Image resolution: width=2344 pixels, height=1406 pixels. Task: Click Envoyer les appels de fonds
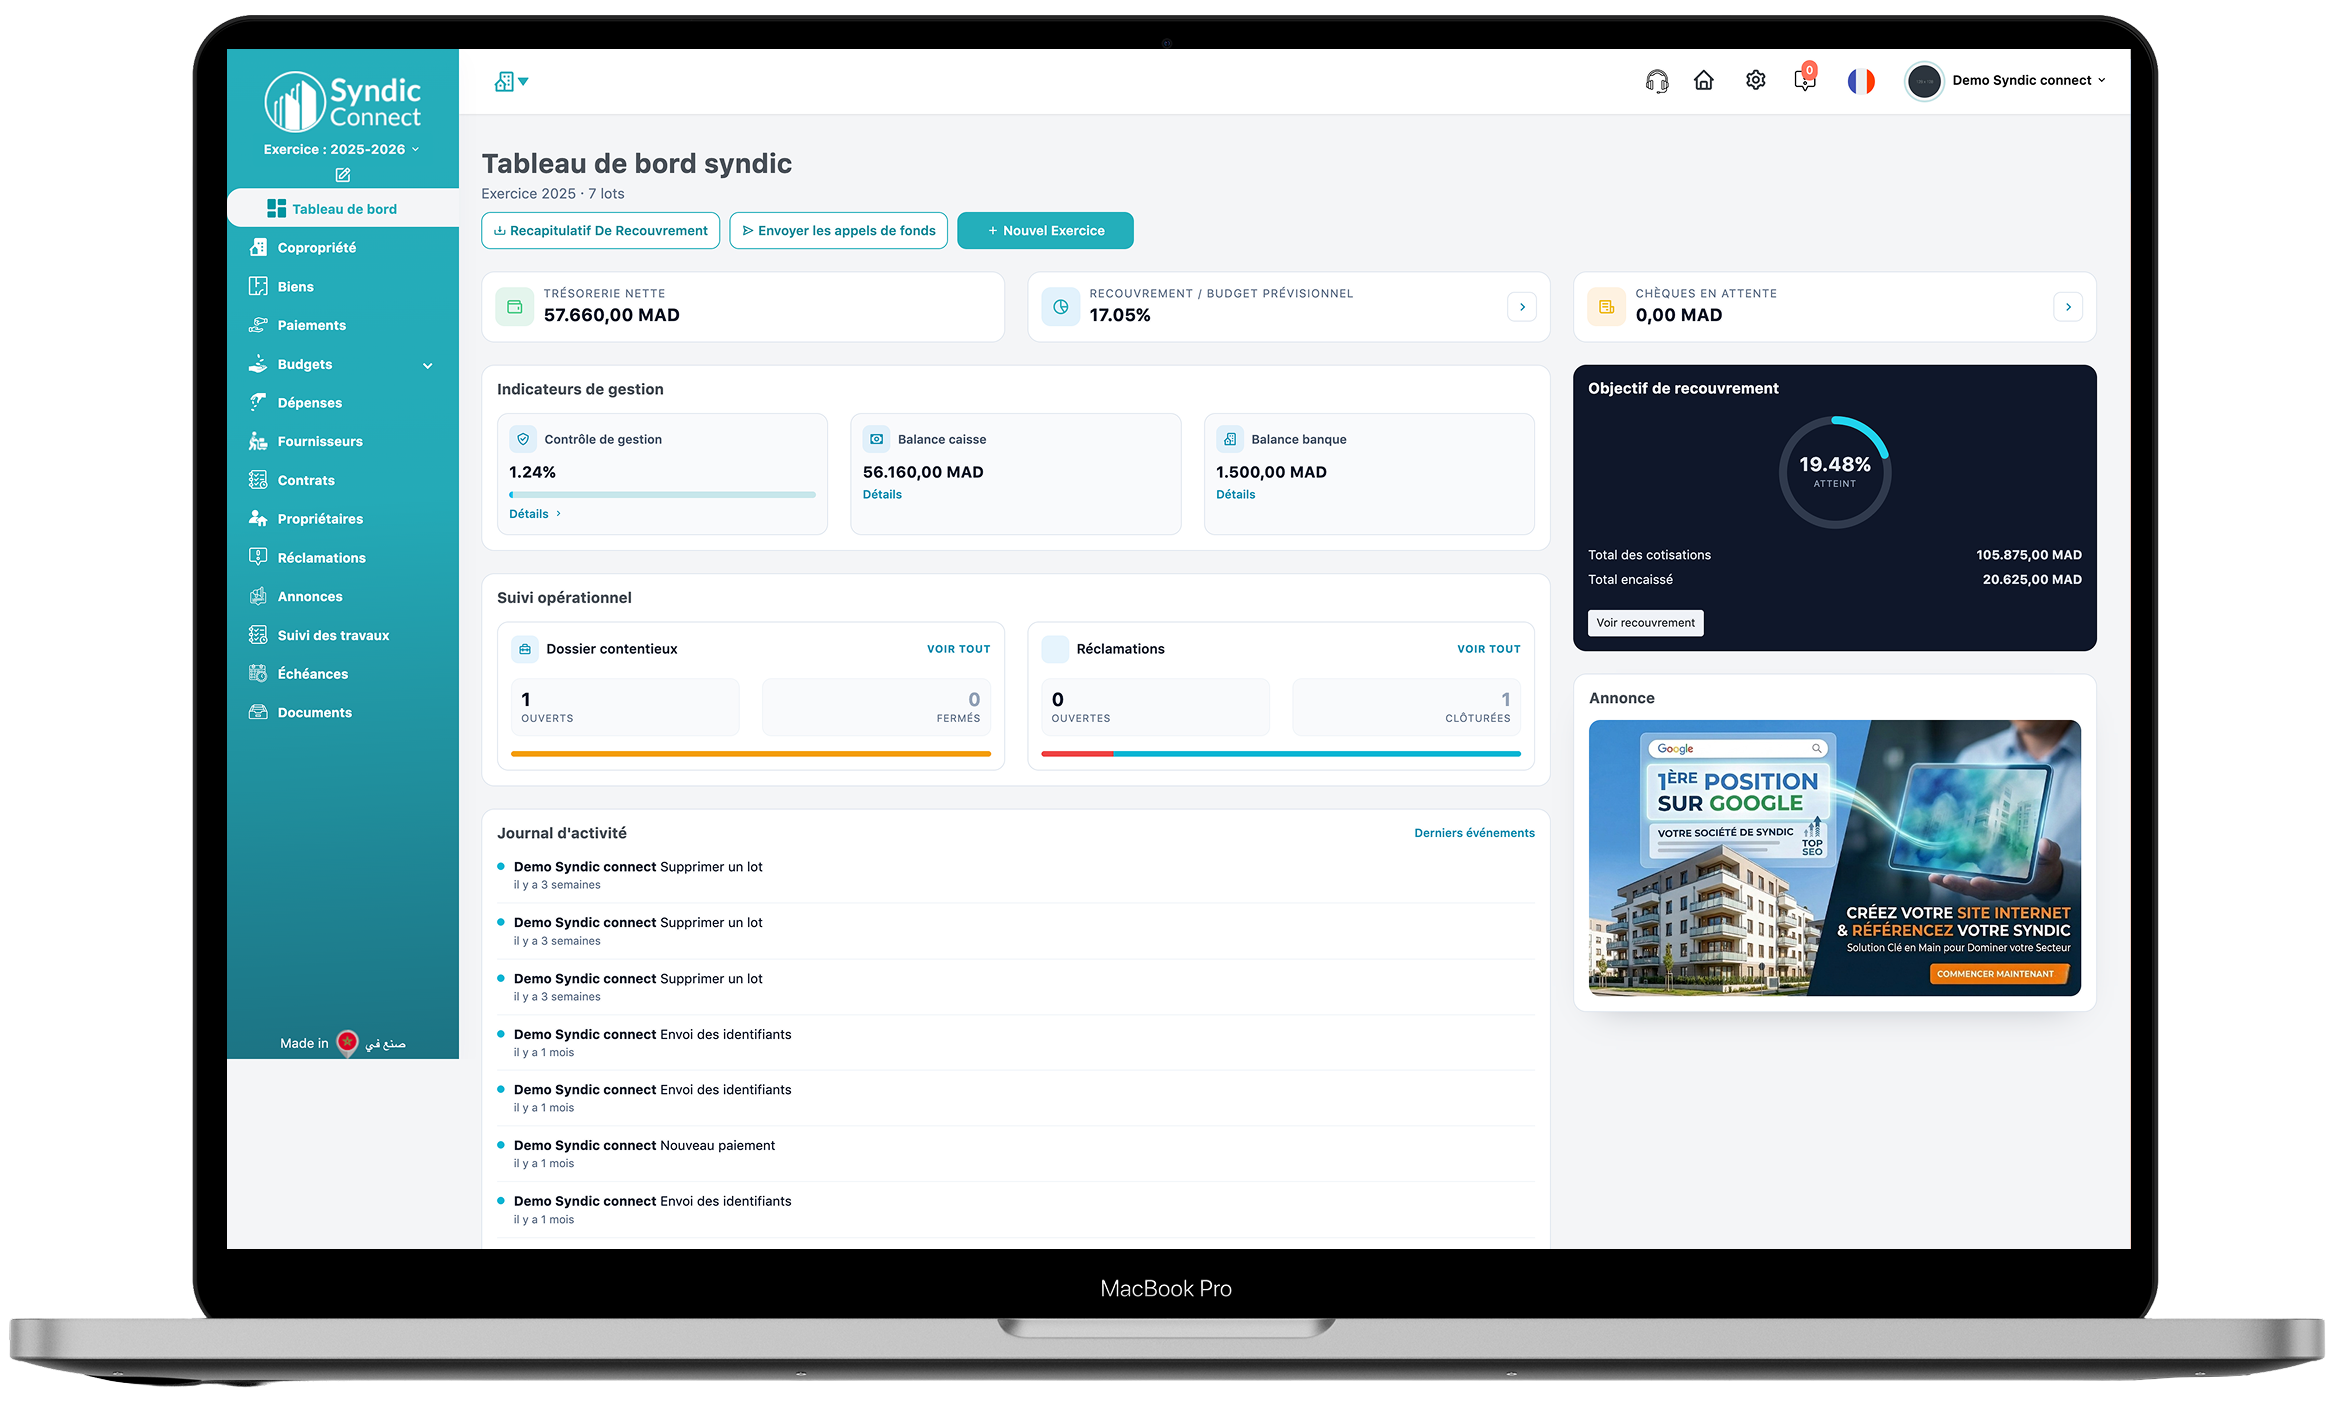click(x=838, y=230)
